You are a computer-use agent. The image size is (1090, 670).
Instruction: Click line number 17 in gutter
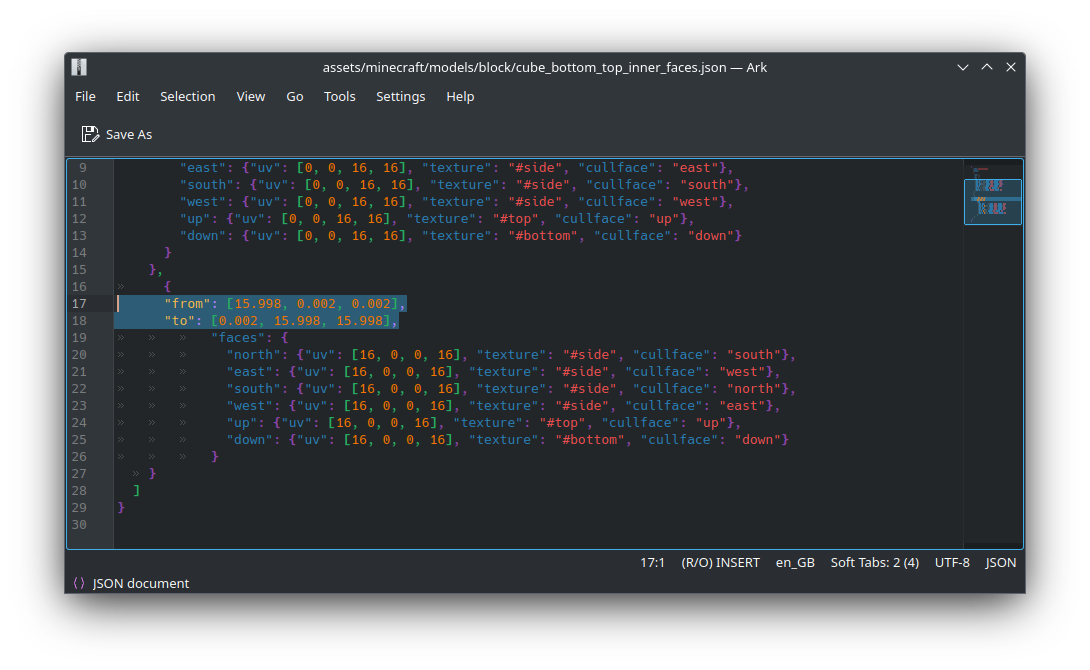pyautogui.click(x=79, y=304)
